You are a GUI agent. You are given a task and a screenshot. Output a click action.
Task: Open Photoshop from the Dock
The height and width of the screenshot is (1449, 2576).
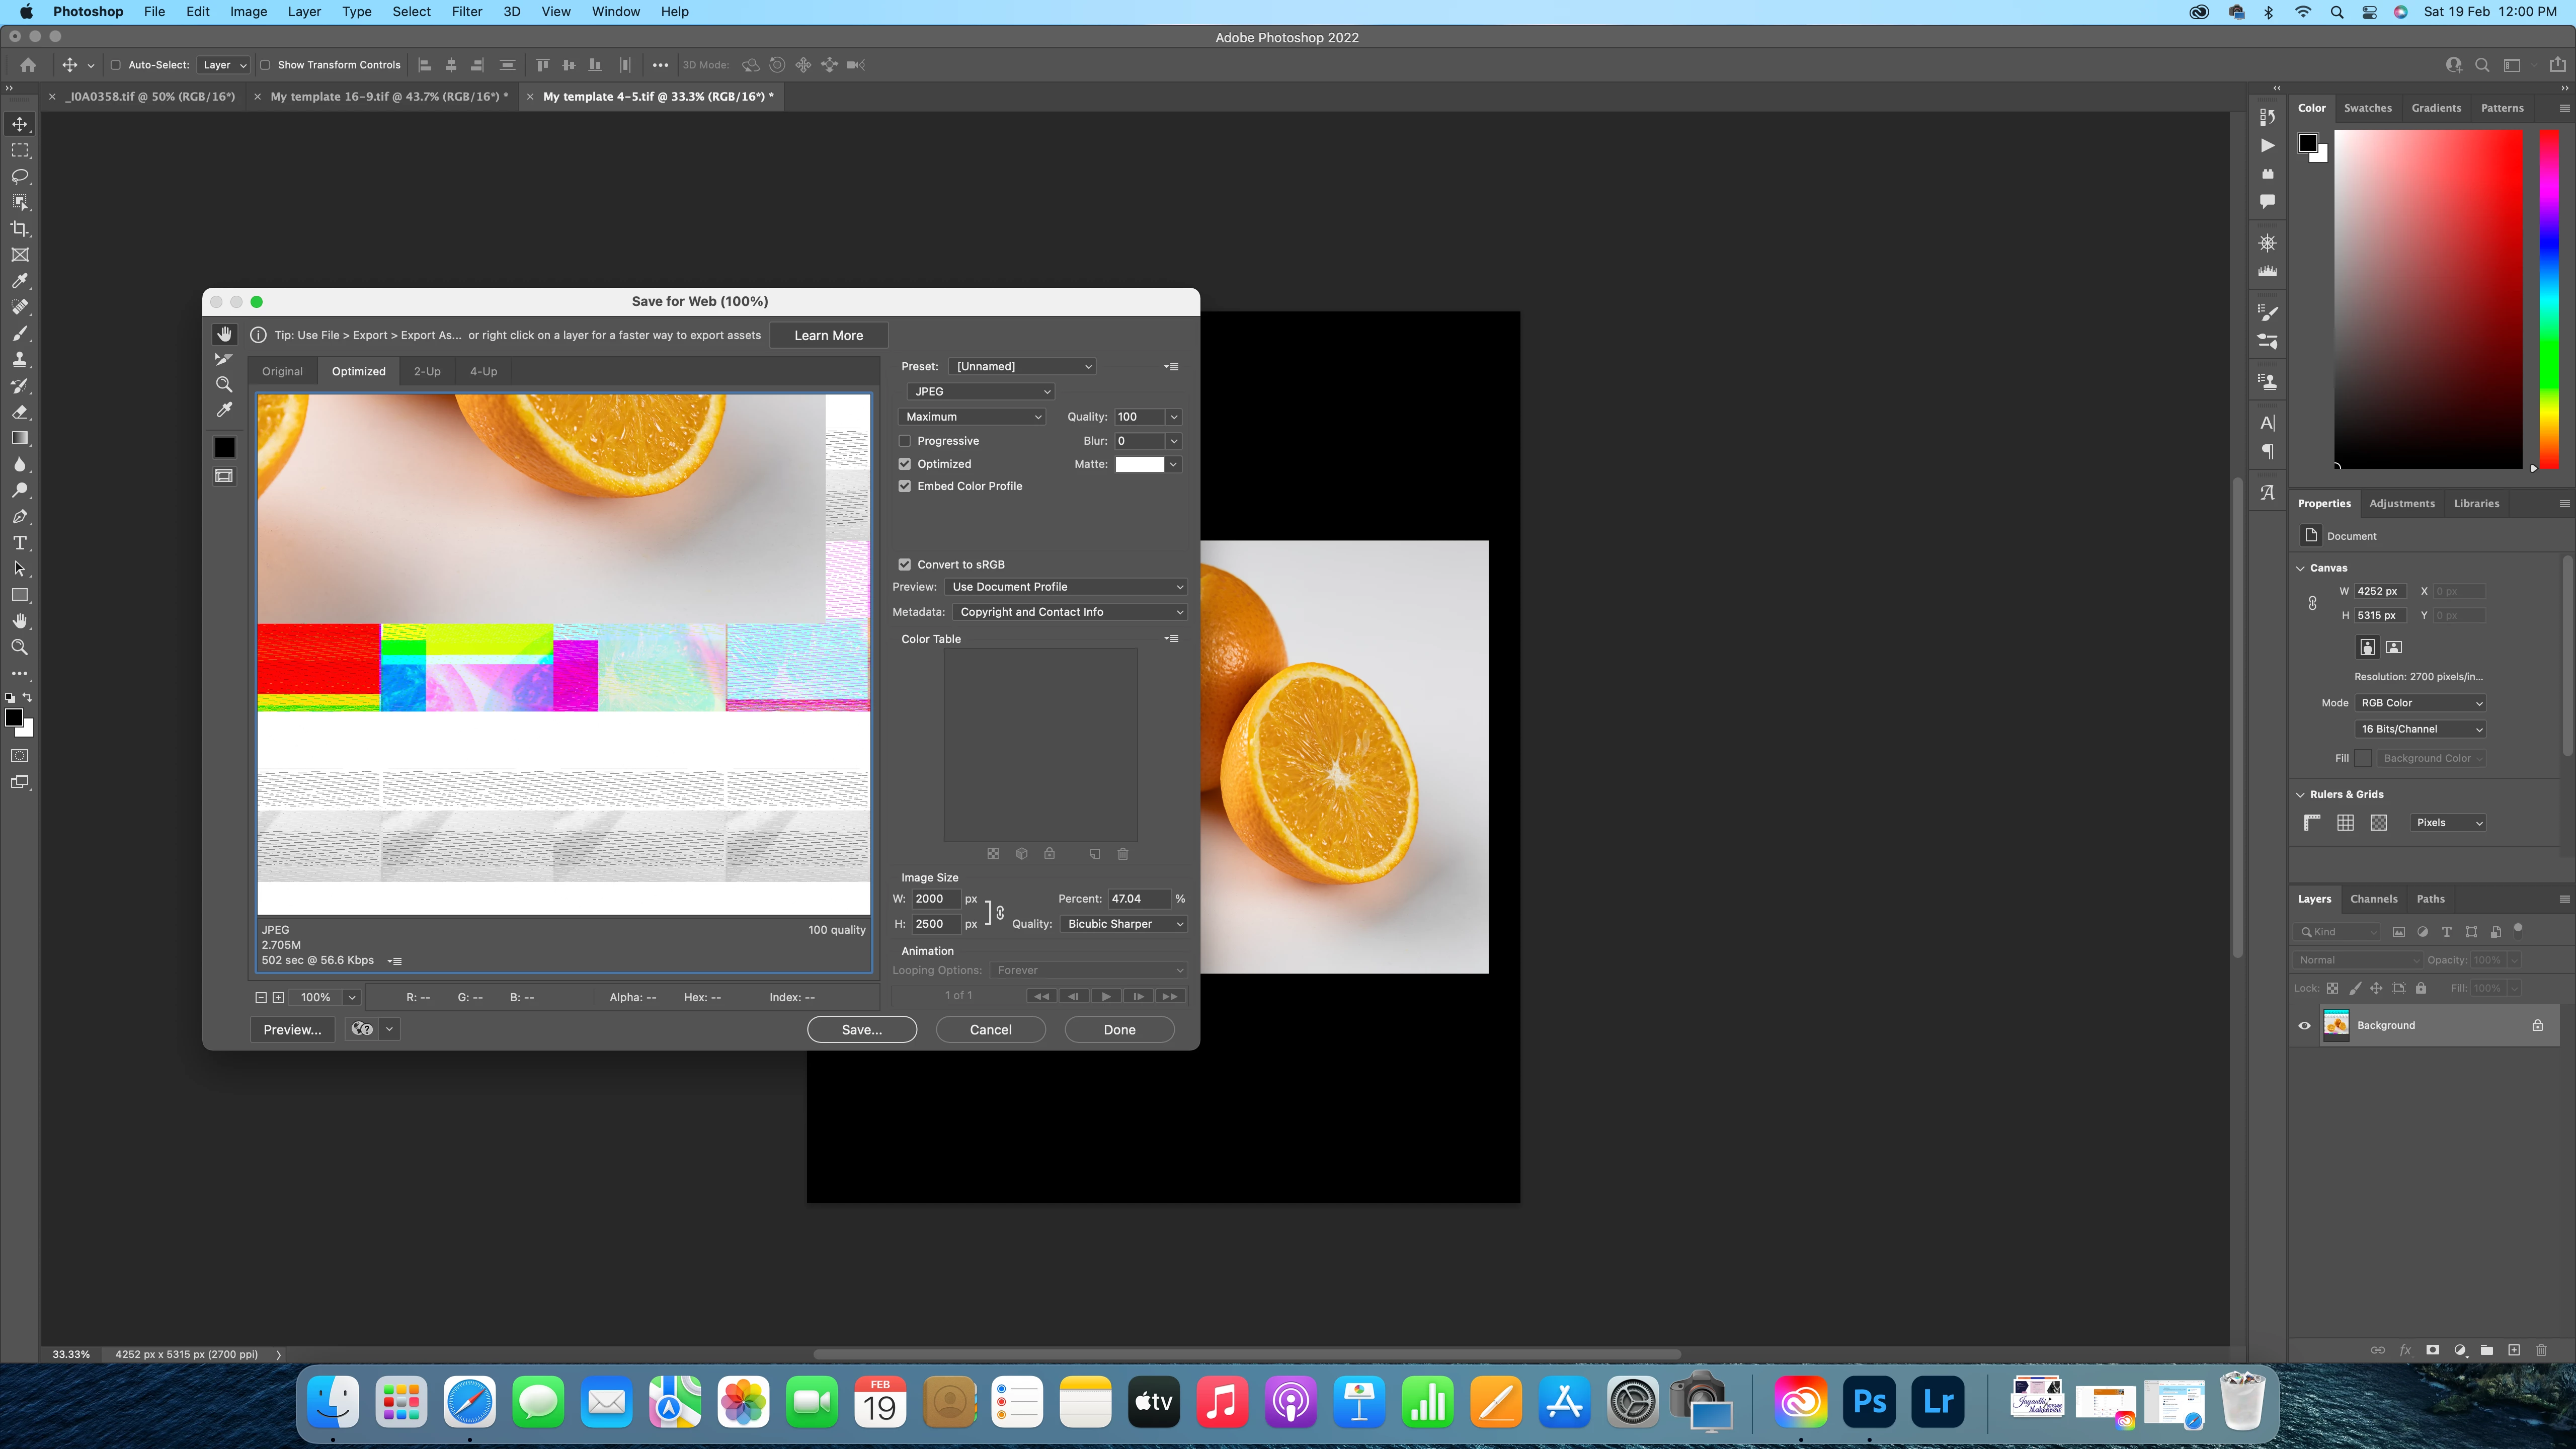tap(1869, 1402)
